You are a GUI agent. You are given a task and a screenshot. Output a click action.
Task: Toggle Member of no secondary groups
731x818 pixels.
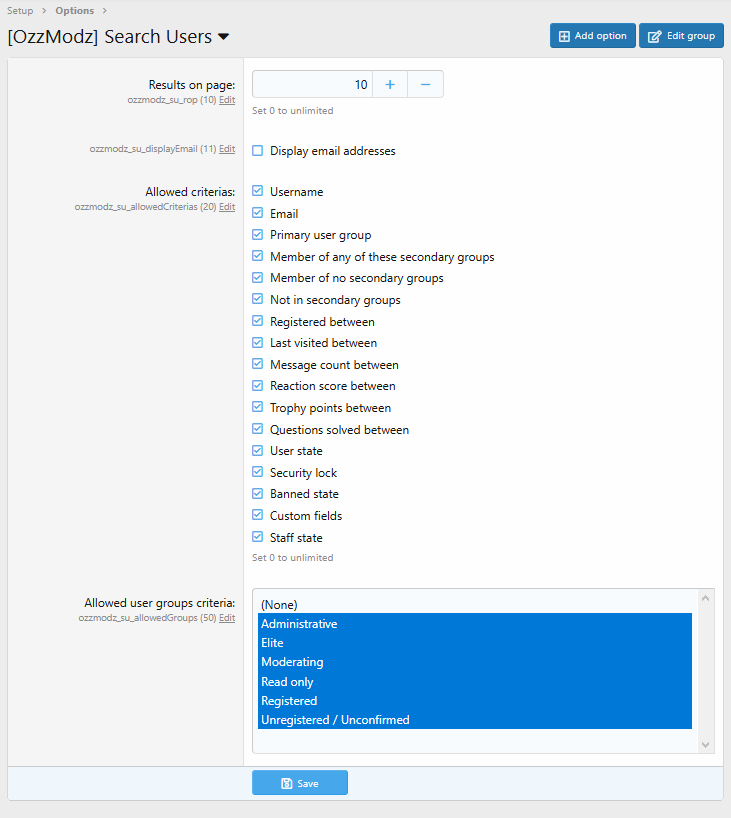[257, 278]
